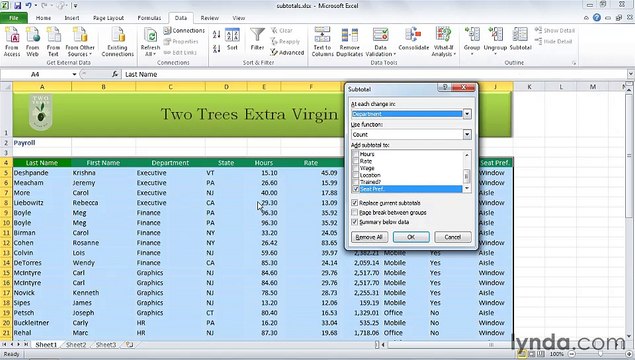Click the insert function fx button
This screenshot has width=635, height=360.
(115, 74)
